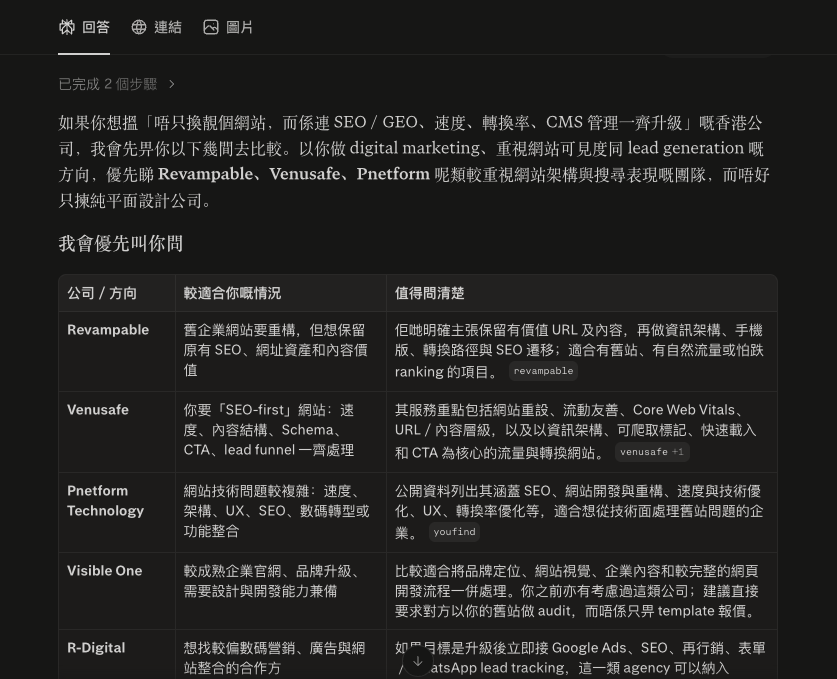Click cell starting 公開資料列出其涵蓋 SEO
837x679 pixels.
(x=582, y=512)
